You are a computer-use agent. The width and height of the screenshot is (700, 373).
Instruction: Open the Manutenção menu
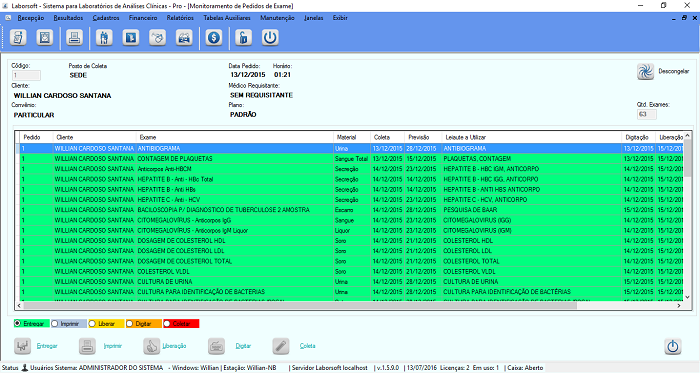click(x=277, y=18)
